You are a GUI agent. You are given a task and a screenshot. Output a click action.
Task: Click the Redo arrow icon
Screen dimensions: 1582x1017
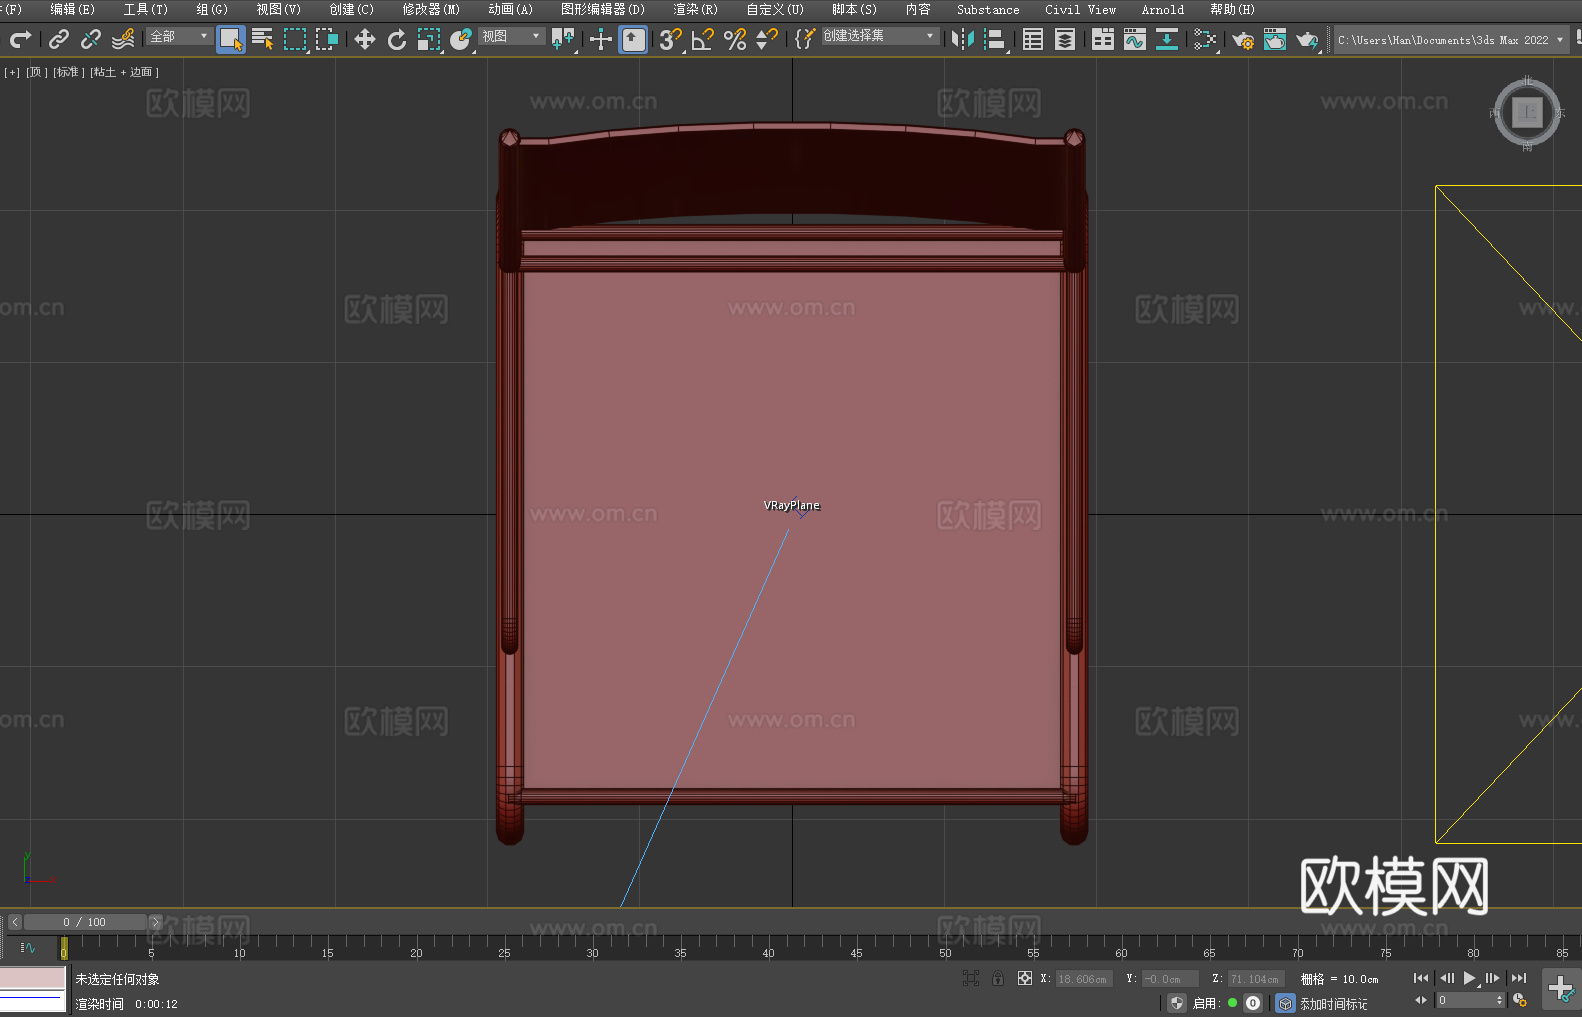pos(20,39)
